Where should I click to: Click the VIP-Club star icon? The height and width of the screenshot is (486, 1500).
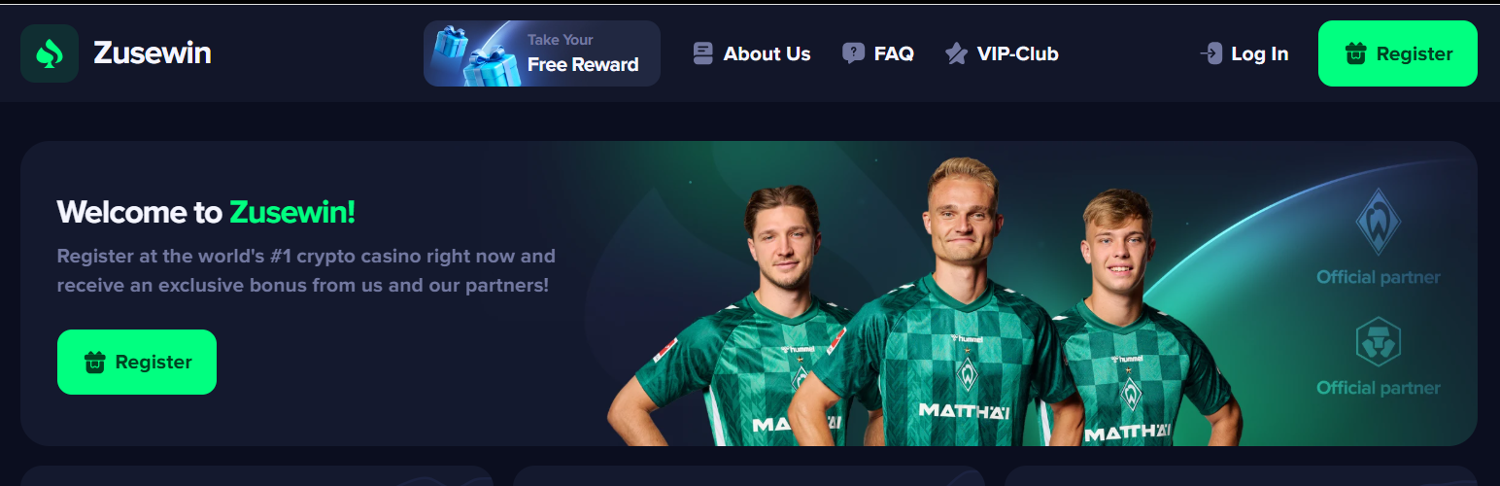[956, 54]
